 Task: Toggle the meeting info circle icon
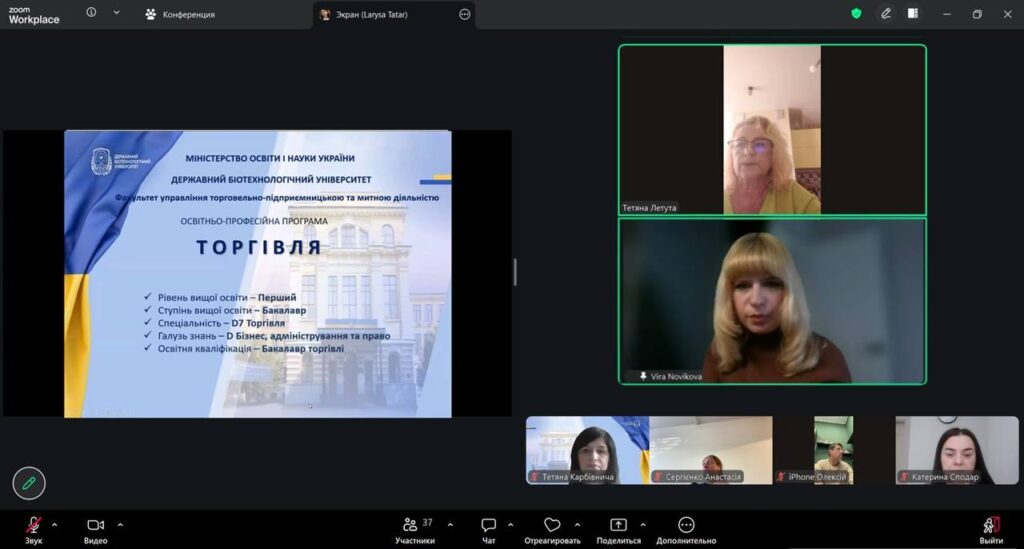tap(91, 13)
